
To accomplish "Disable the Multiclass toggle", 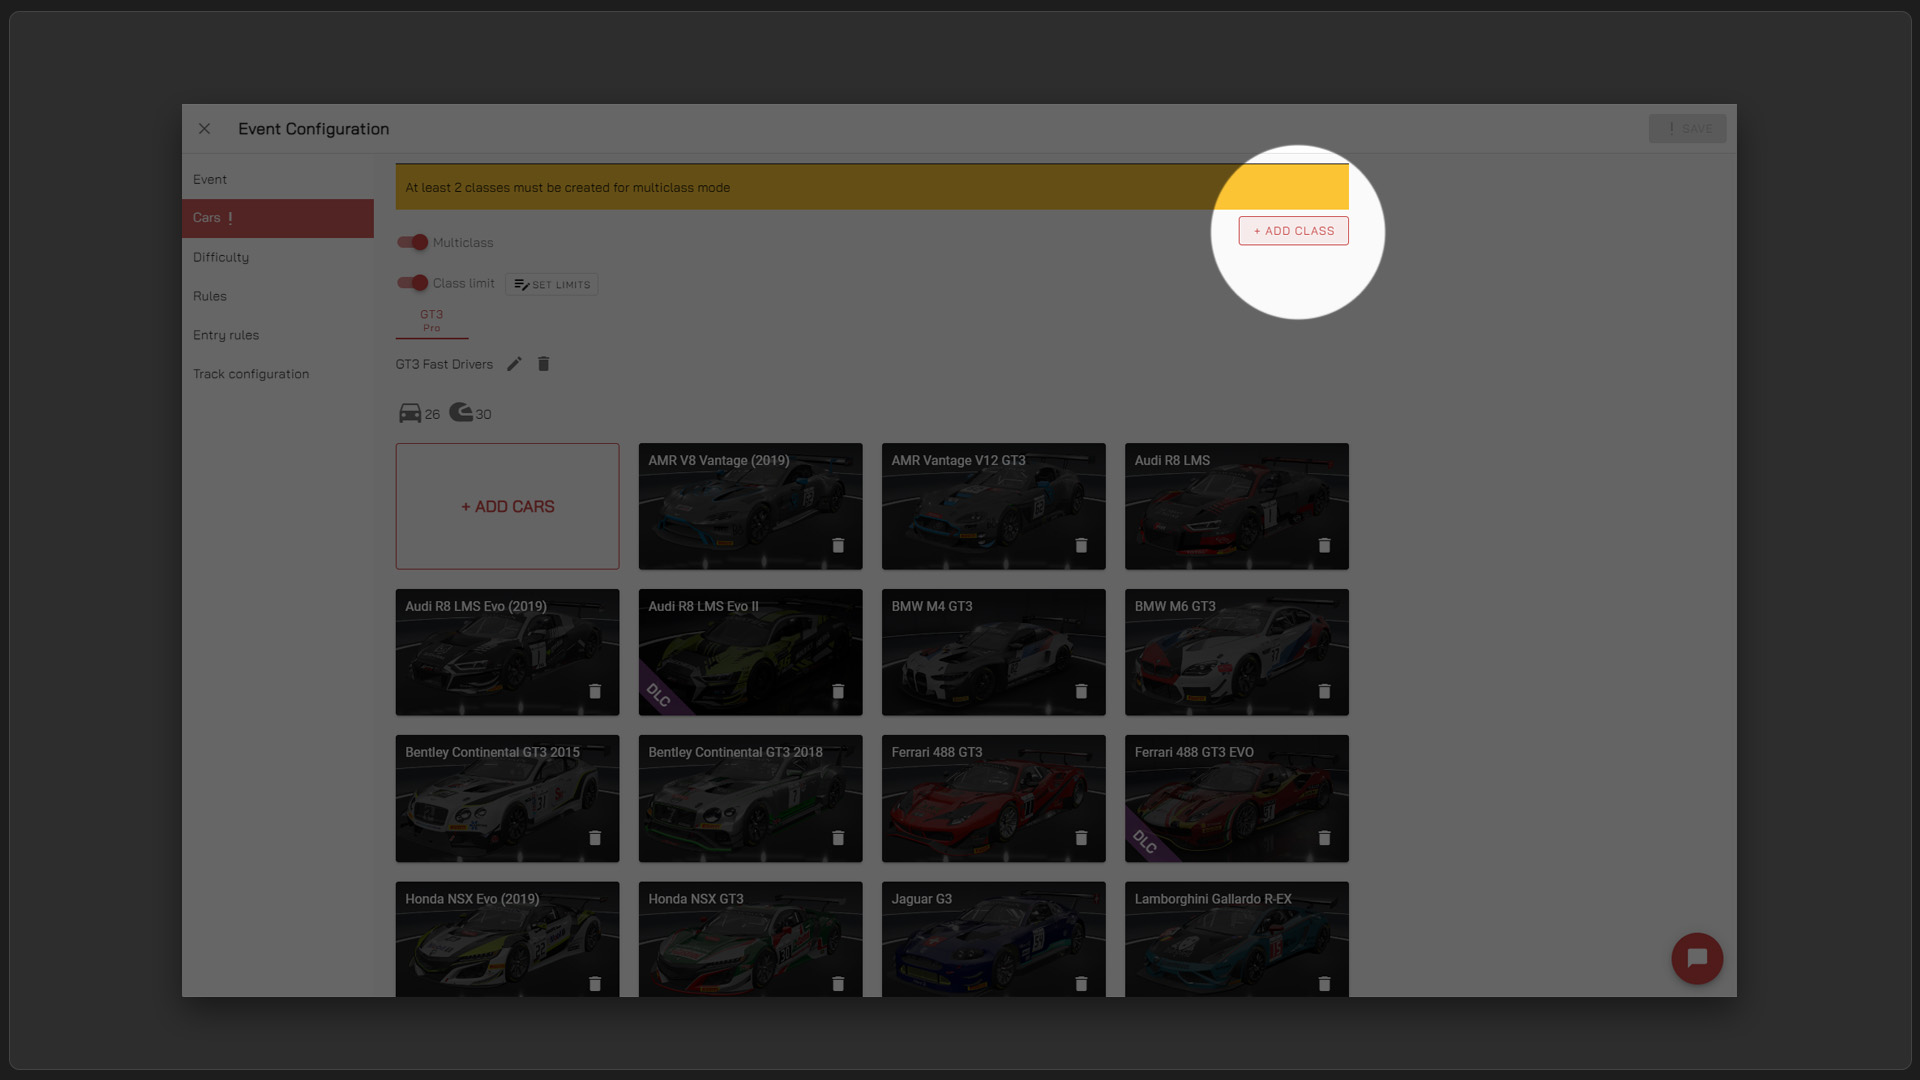I will pyautogui.click(x=413, y=242).
